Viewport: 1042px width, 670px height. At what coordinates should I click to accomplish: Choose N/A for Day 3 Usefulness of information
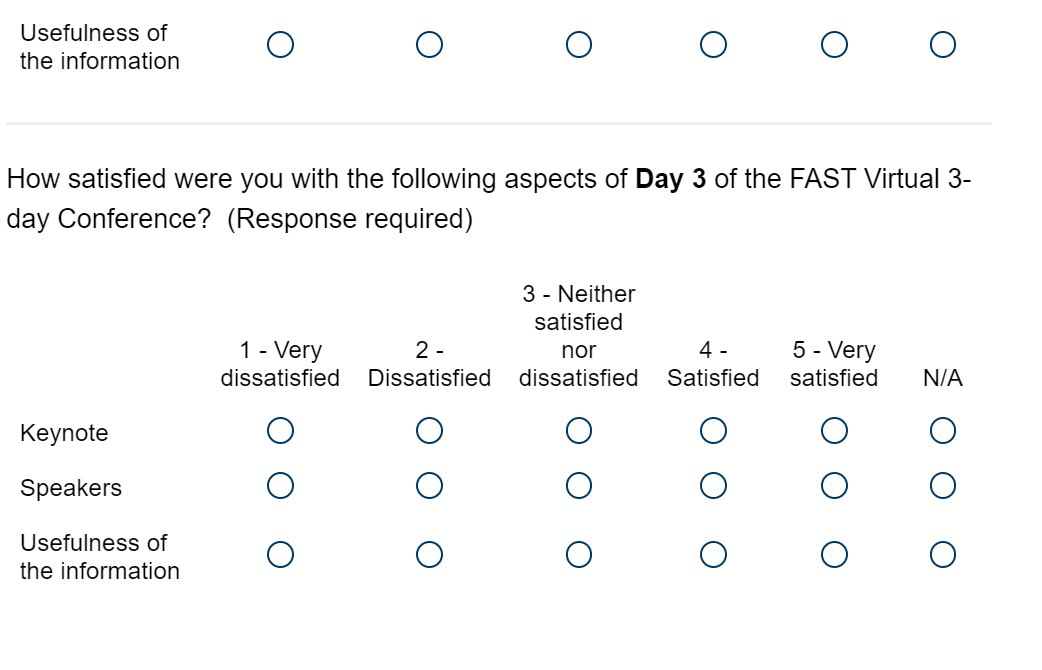click(x=942, y=554)
